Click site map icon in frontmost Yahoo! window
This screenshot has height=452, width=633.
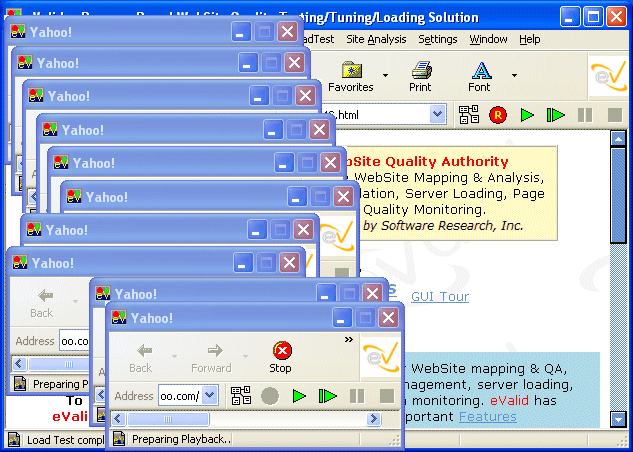[x=241, y=396]
